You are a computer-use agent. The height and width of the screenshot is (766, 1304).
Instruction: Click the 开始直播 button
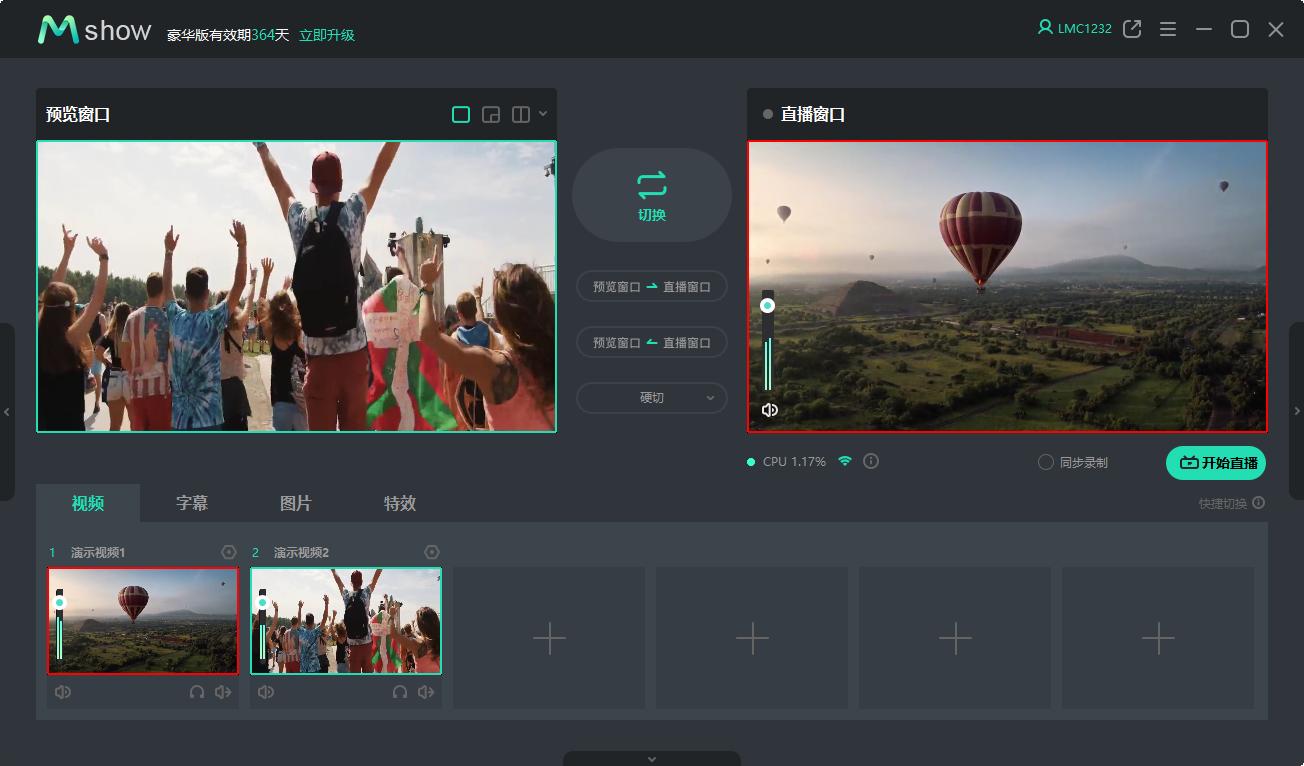point(1216,463)
